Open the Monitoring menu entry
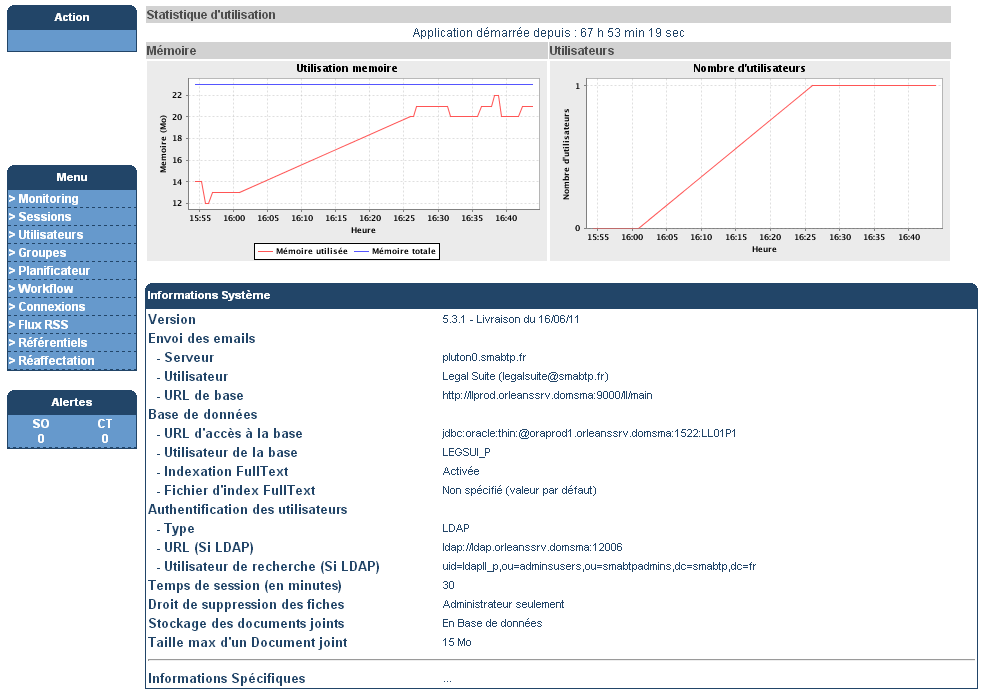Image resolution: width=988 pixels, height=689 pixels. point(72,199)
